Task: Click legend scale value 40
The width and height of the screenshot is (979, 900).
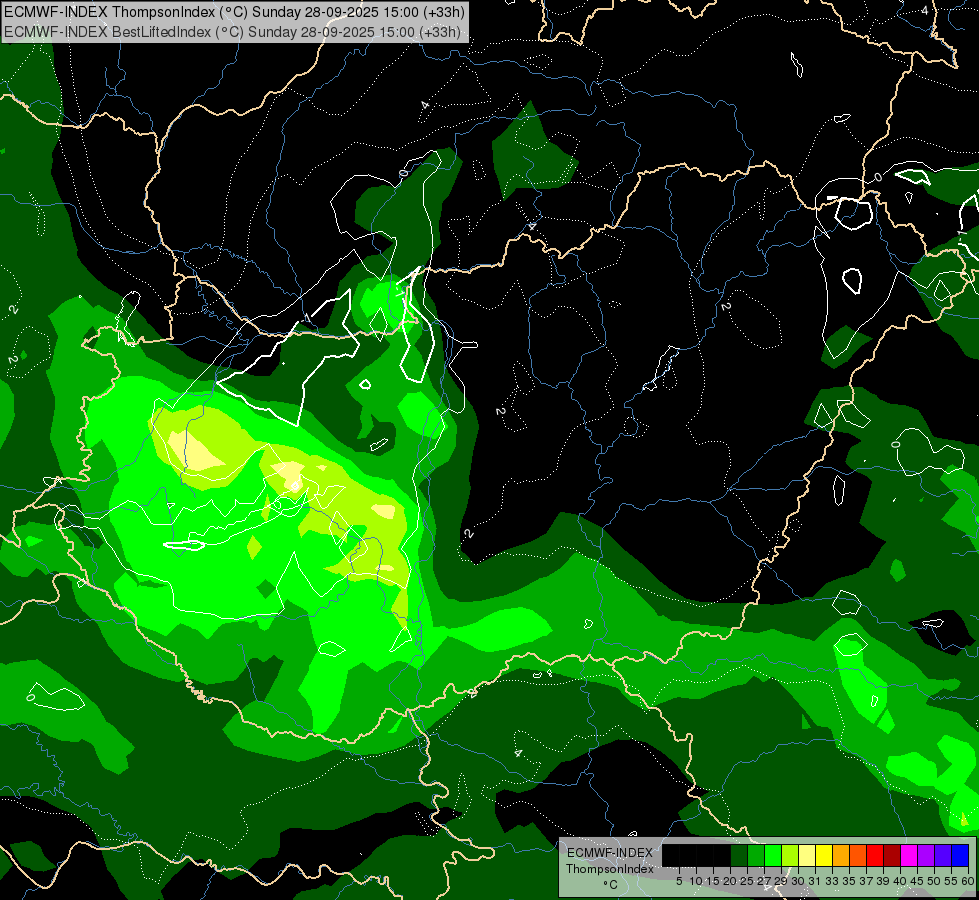Action: pos(900,881)
